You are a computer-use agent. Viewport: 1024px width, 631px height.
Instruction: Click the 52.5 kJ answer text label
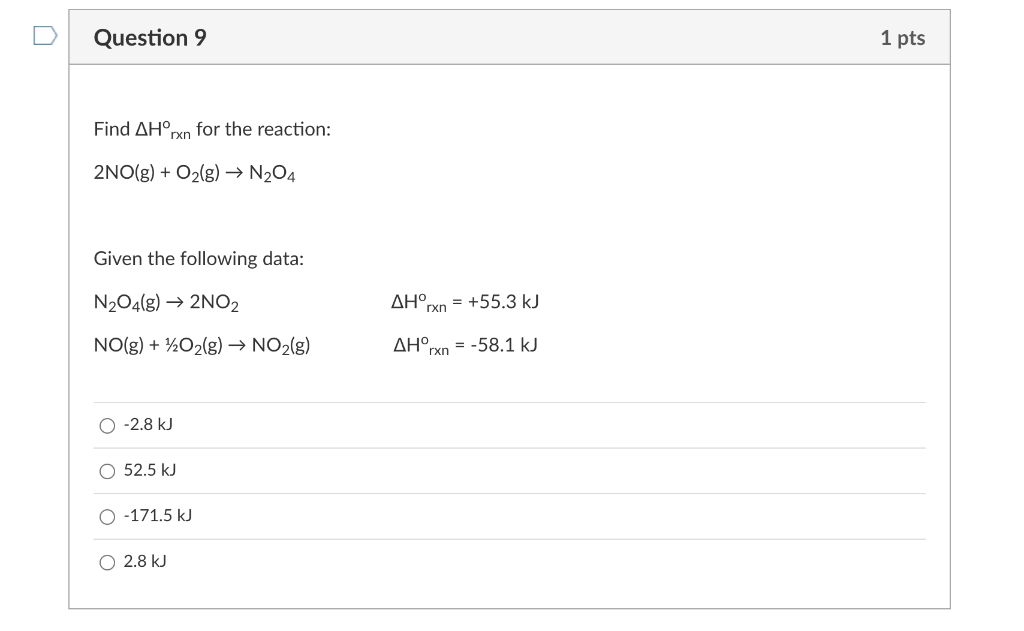(149, 470)
